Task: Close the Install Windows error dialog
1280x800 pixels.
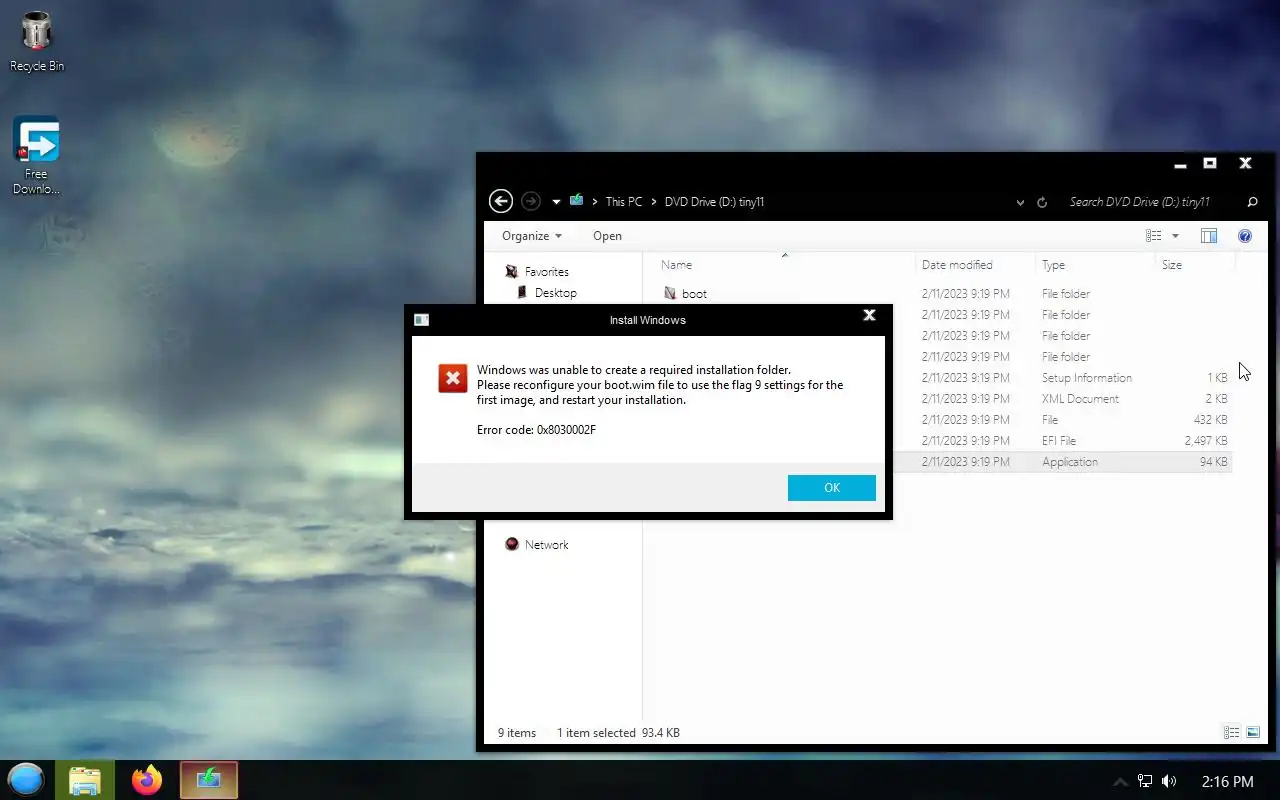Action: tap(869, 315)
